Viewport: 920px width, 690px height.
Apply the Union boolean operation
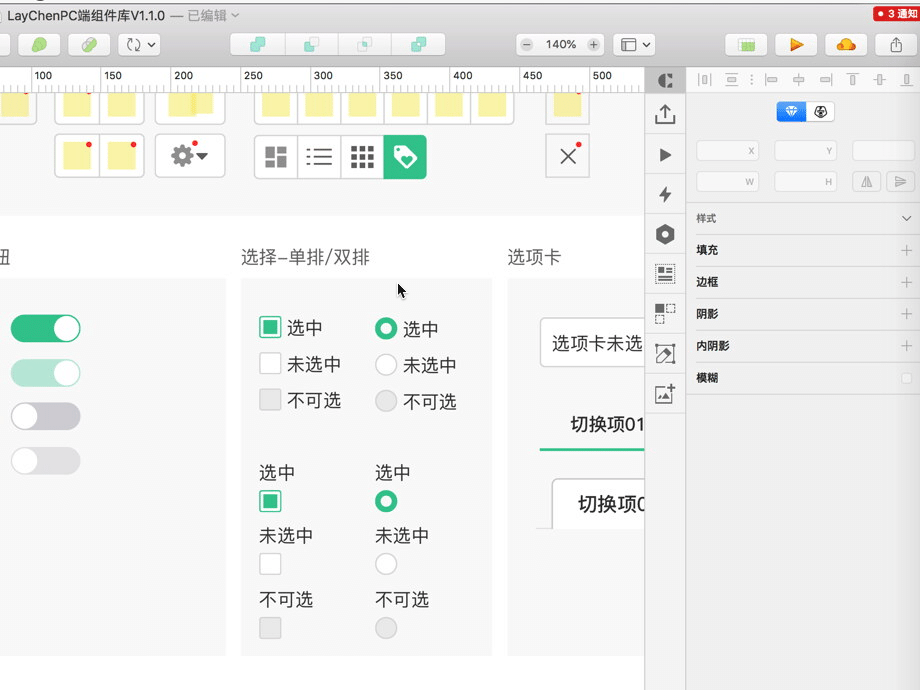[x=258, y=45]
